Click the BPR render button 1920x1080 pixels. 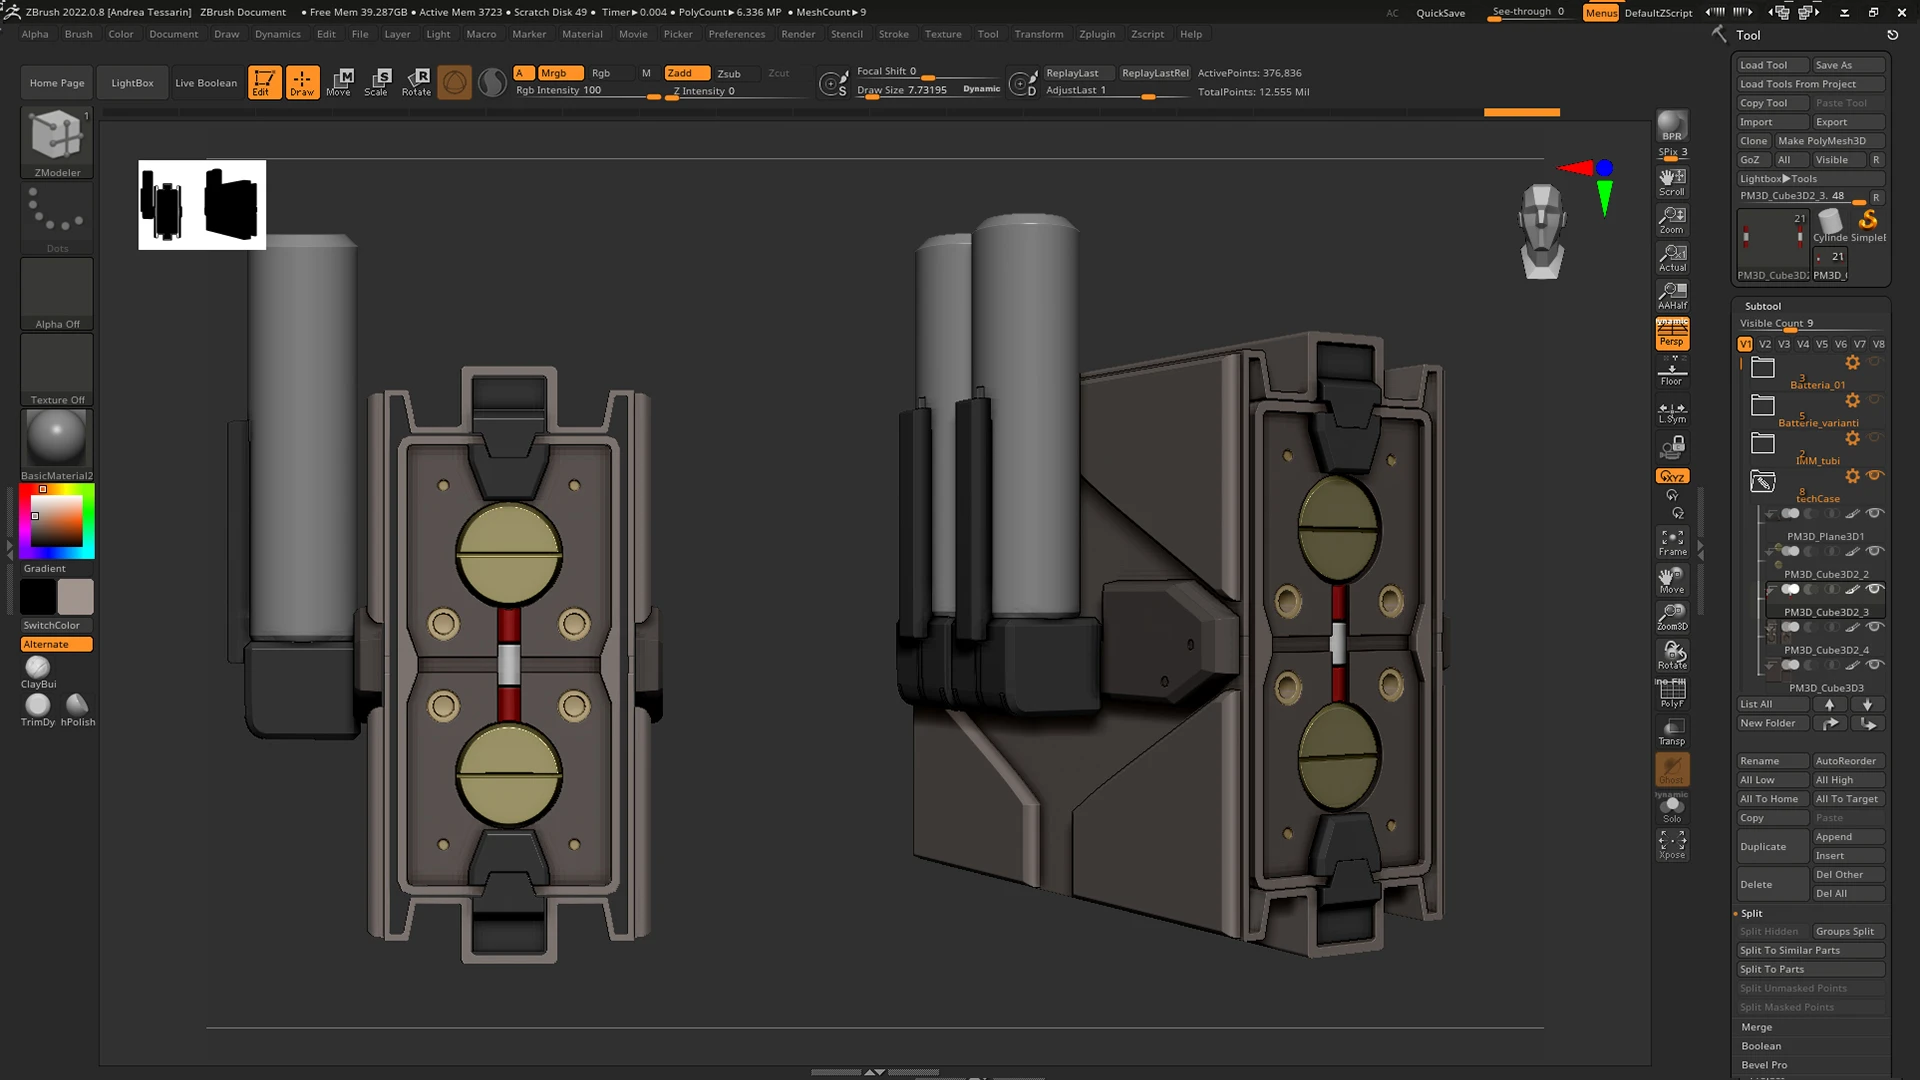(1672, 127)
